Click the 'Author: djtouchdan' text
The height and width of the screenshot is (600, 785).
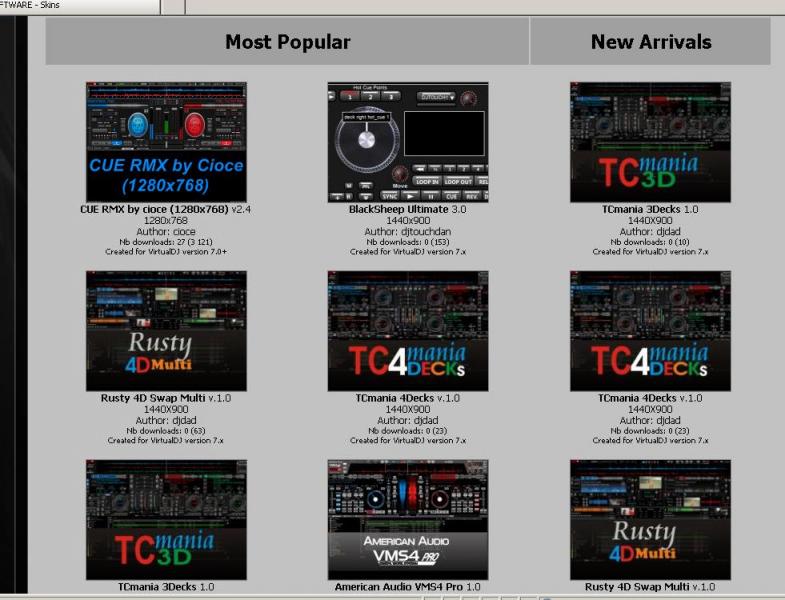click(408, 232)
